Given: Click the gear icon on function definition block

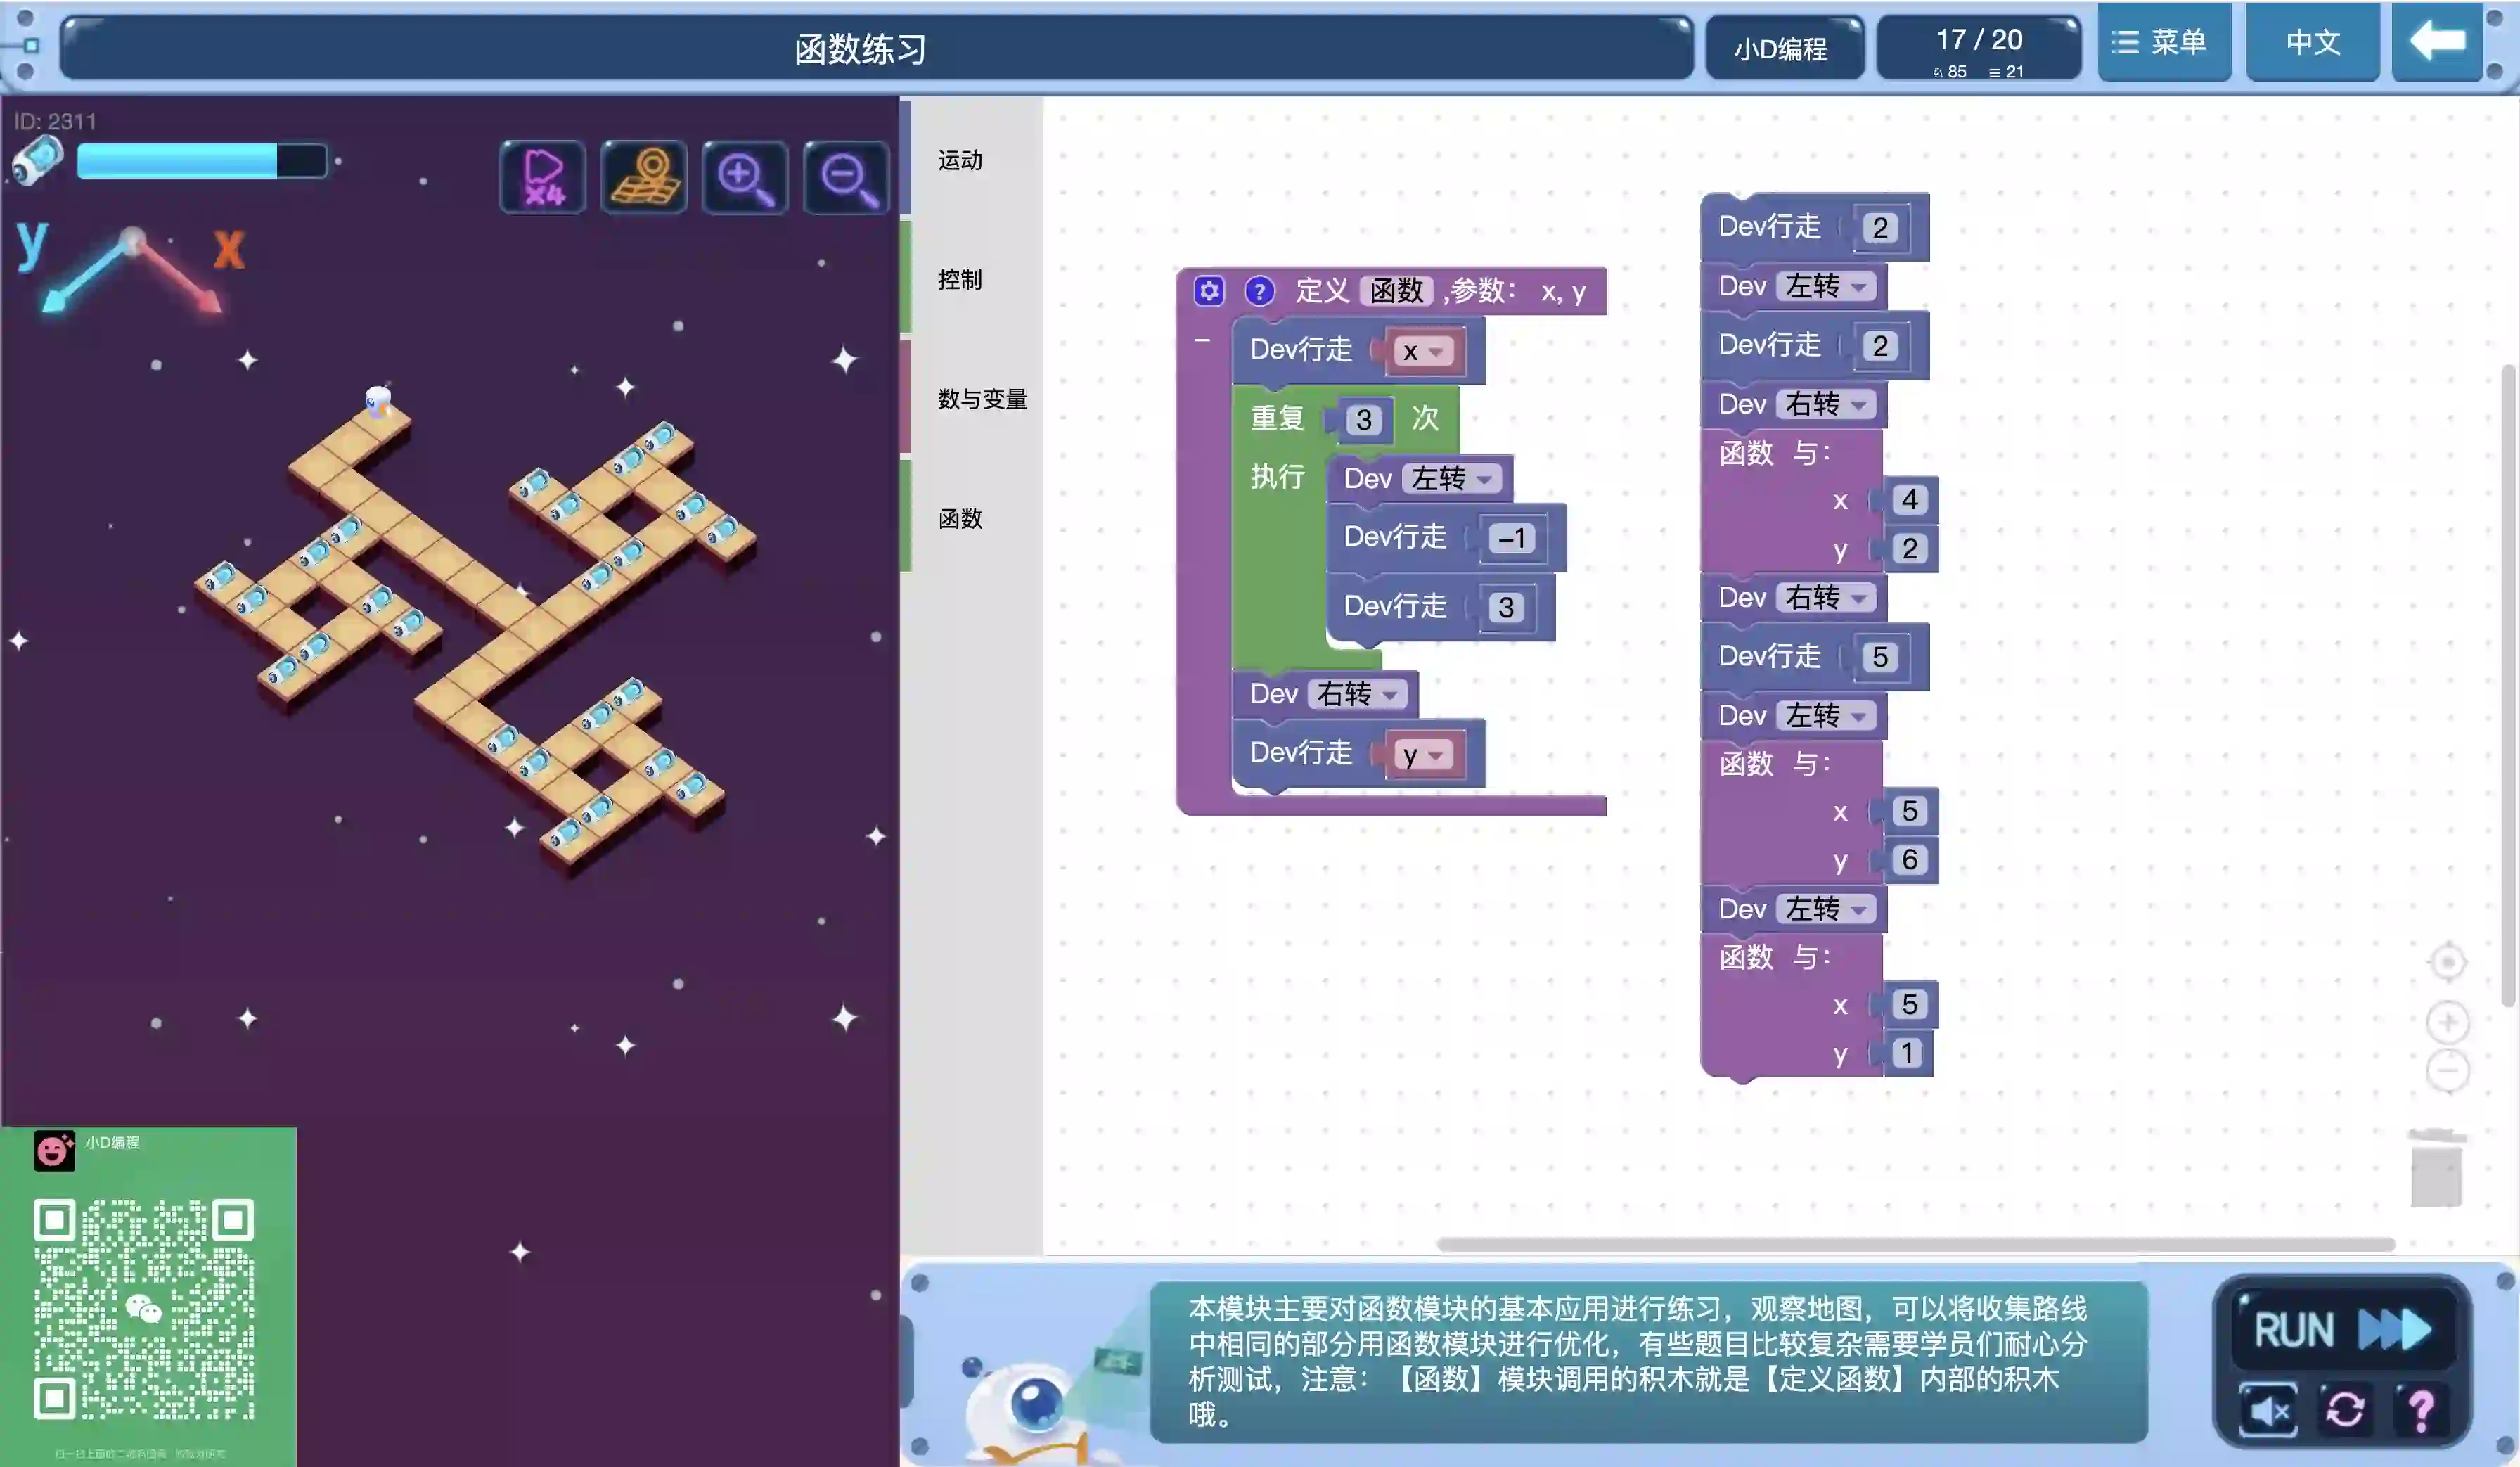Looking at the screenshot, I should click(x=1209, y=291).
